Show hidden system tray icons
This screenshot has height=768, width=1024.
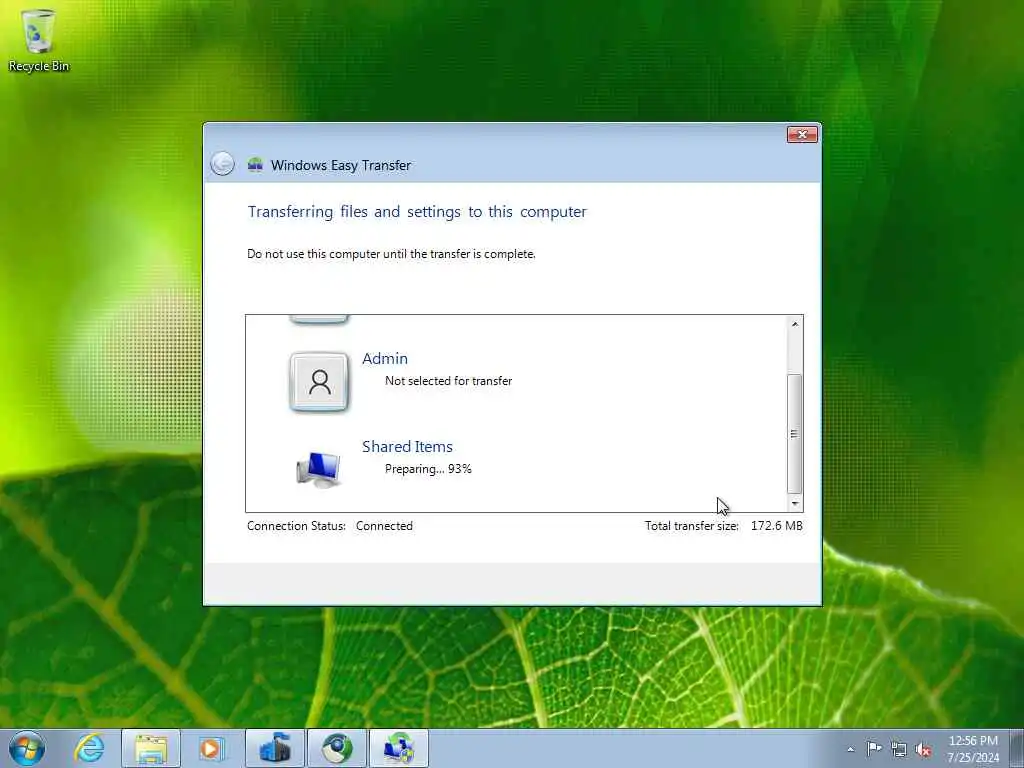(x=850, y=749)
